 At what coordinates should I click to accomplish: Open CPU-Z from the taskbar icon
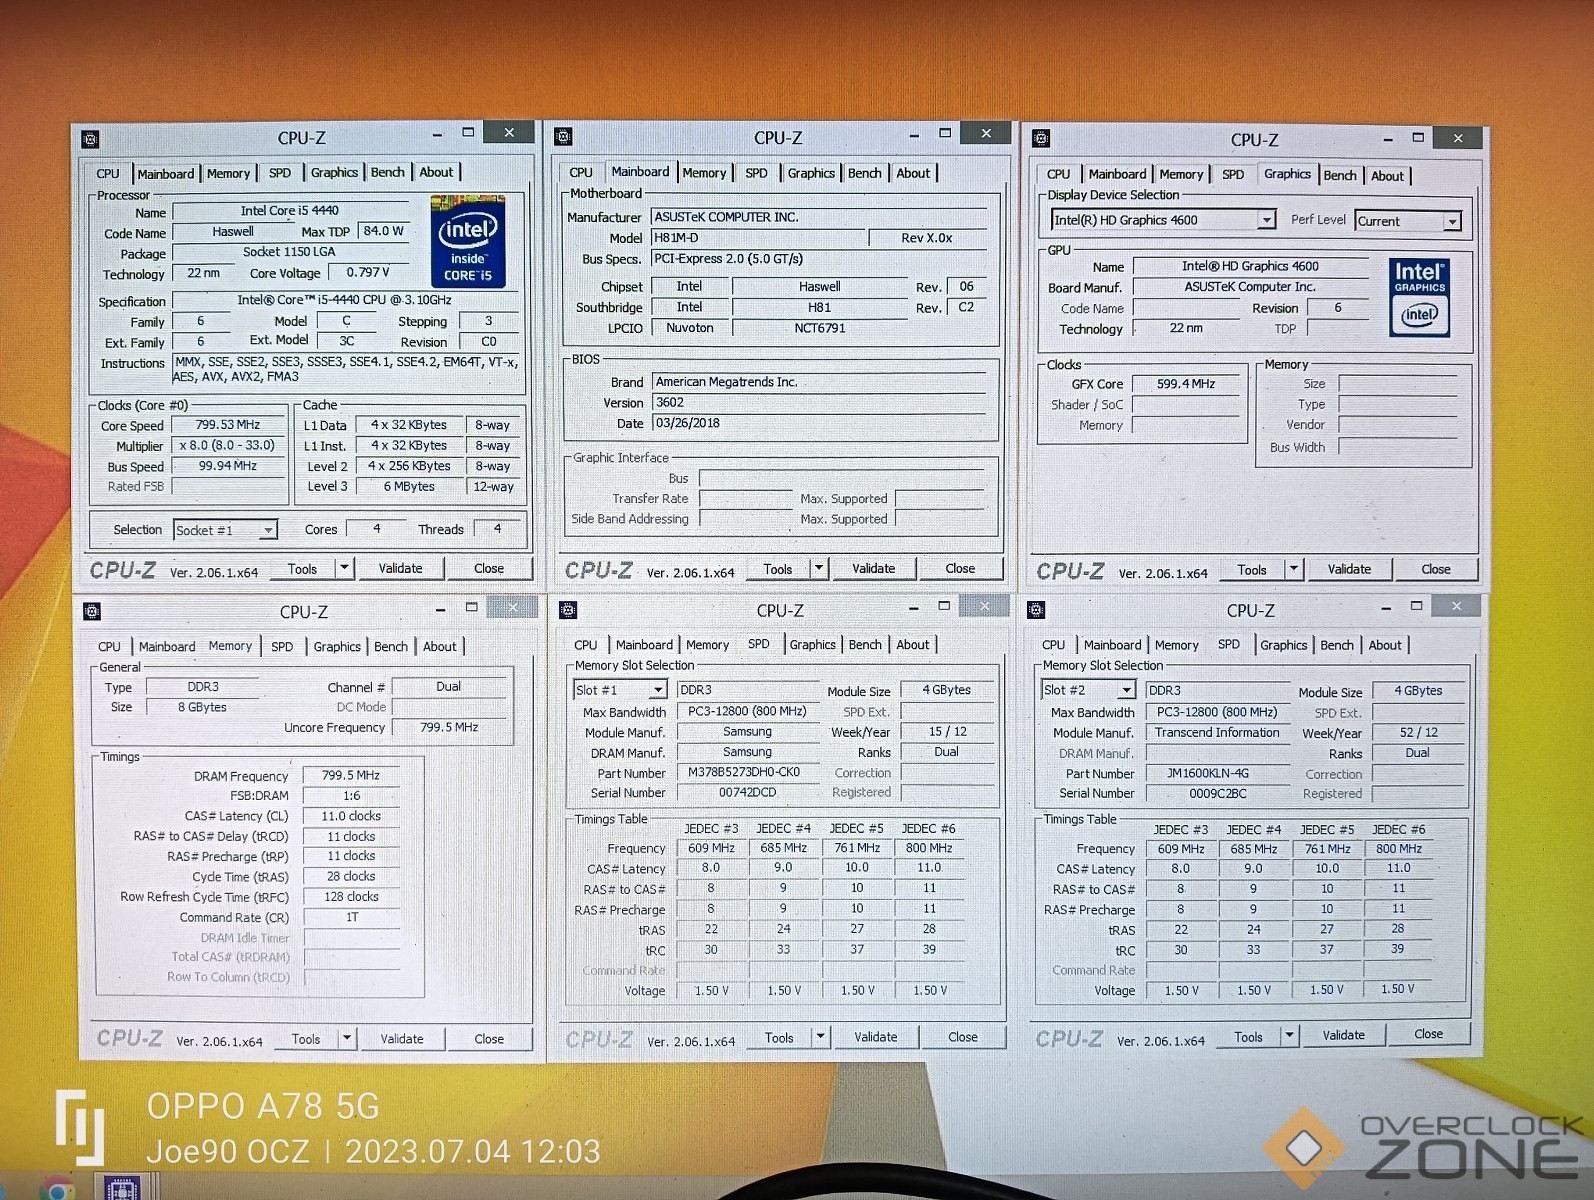[121, 1188]
